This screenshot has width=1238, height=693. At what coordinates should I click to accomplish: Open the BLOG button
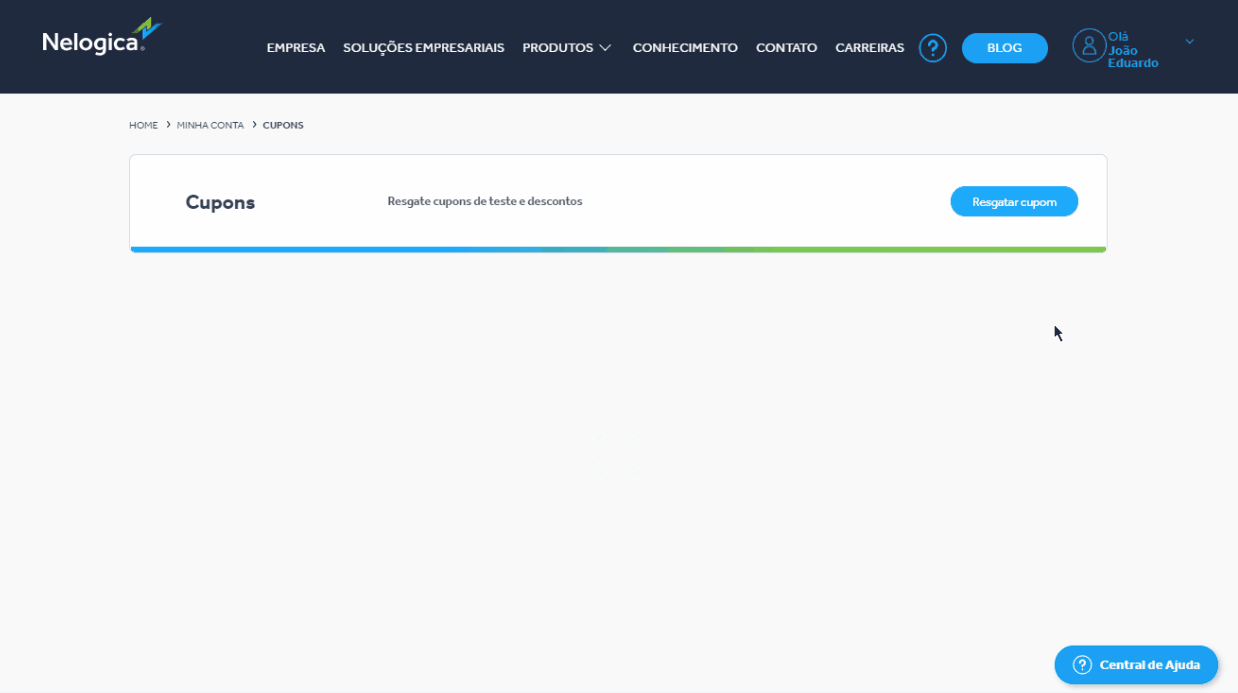click(x=1004, y=48)
